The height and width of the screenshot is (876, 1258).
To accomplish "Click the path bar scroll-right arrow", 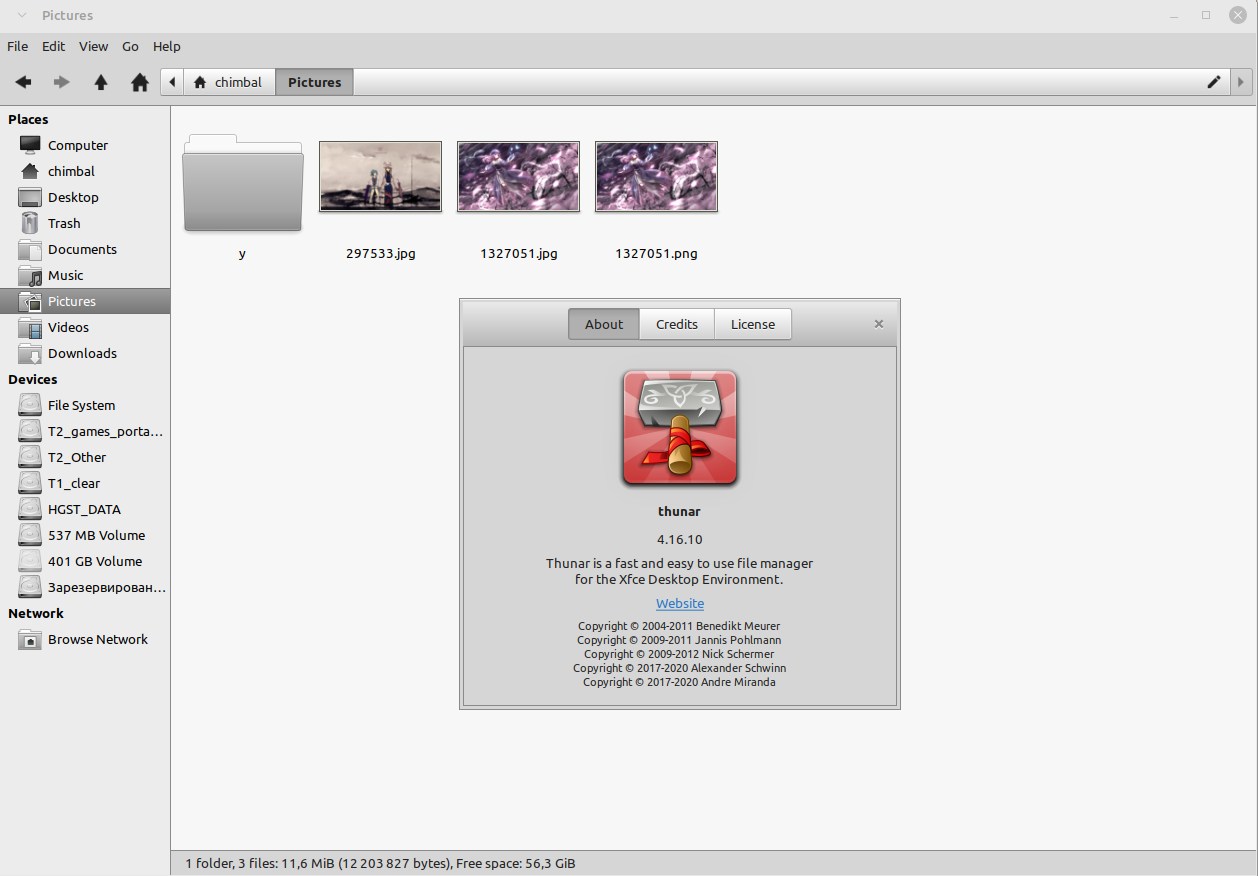I will coord(1241,82).
